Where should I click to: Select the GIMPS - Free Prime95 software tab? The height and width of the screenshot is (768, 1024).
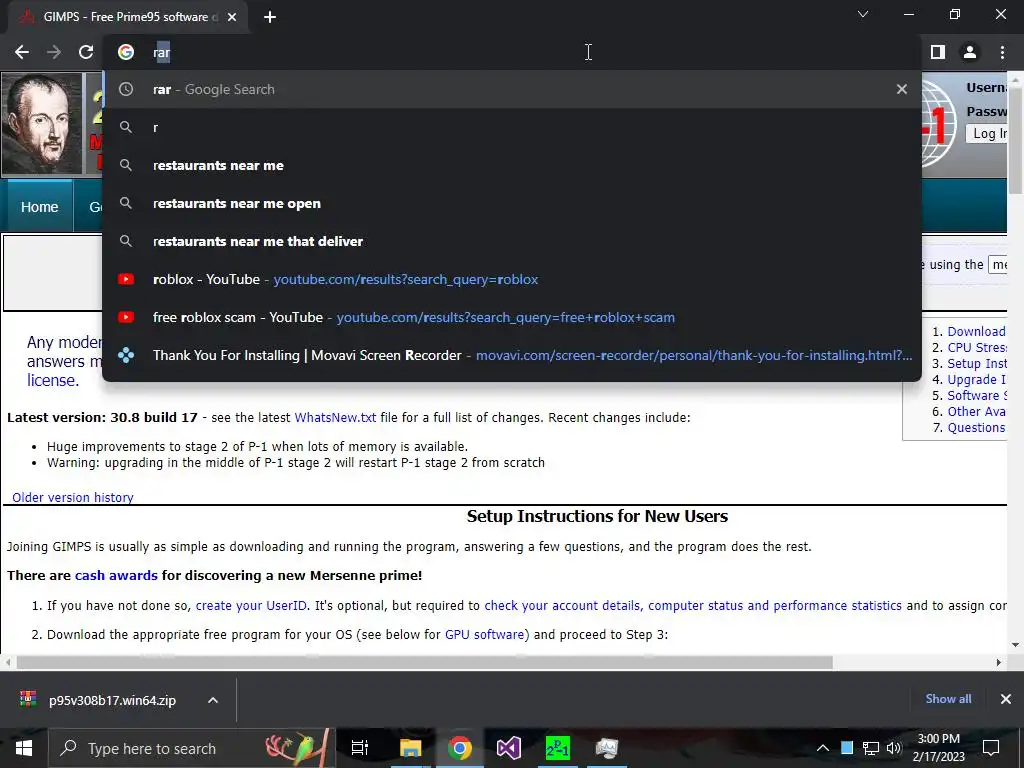click(127, 18)
